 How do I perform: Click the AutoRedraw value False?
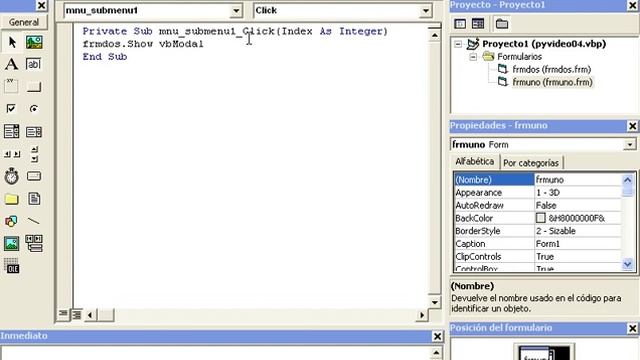pyautogui.click(x=546, y=205)
